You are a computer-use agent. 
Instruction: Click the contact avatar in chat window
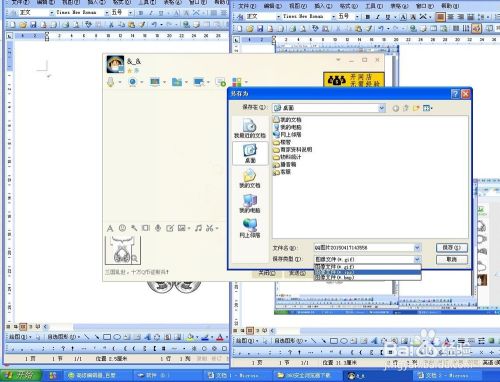coord(115,64)
